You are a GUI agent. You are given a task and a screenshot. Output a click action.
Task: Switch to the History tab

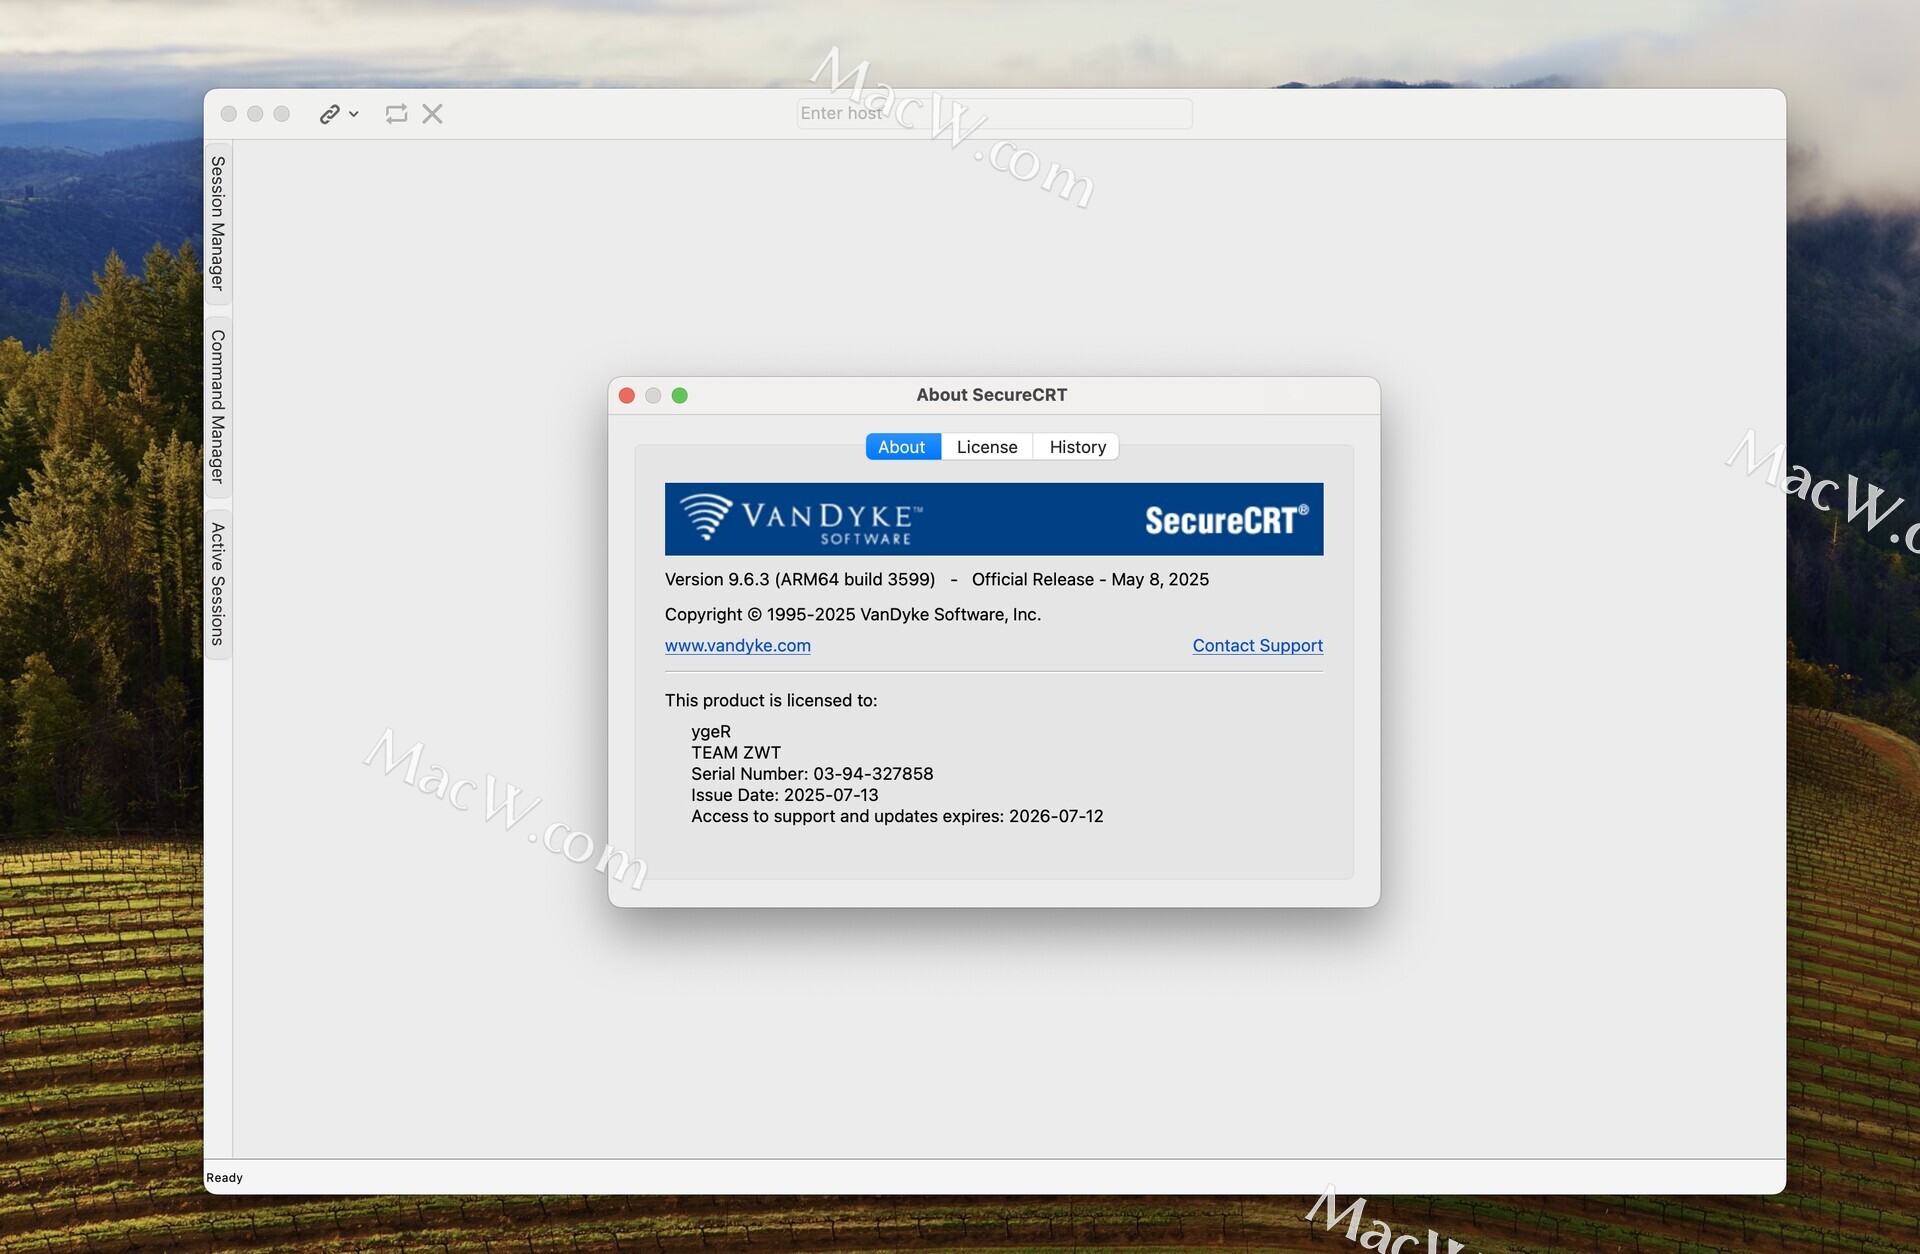tap(1077, 447)
